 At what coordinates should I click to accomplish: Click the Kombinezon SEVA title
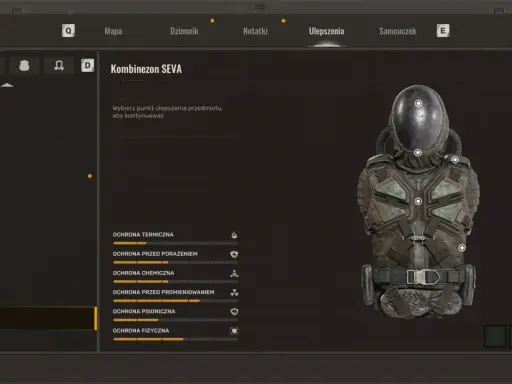tap(146, 69)
